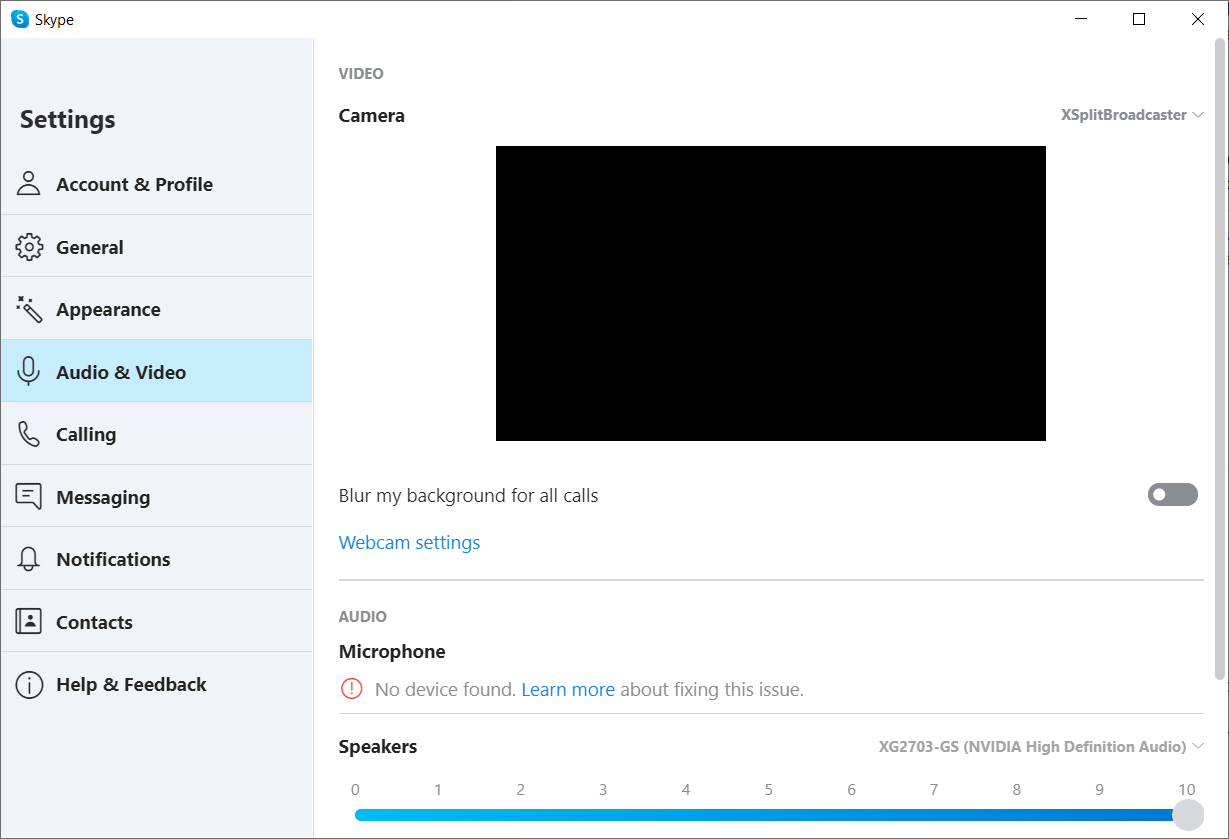This screenshot has height=839, width=1229.
Task: Open Account & Profile settings
Action: (x=157, y=184)
